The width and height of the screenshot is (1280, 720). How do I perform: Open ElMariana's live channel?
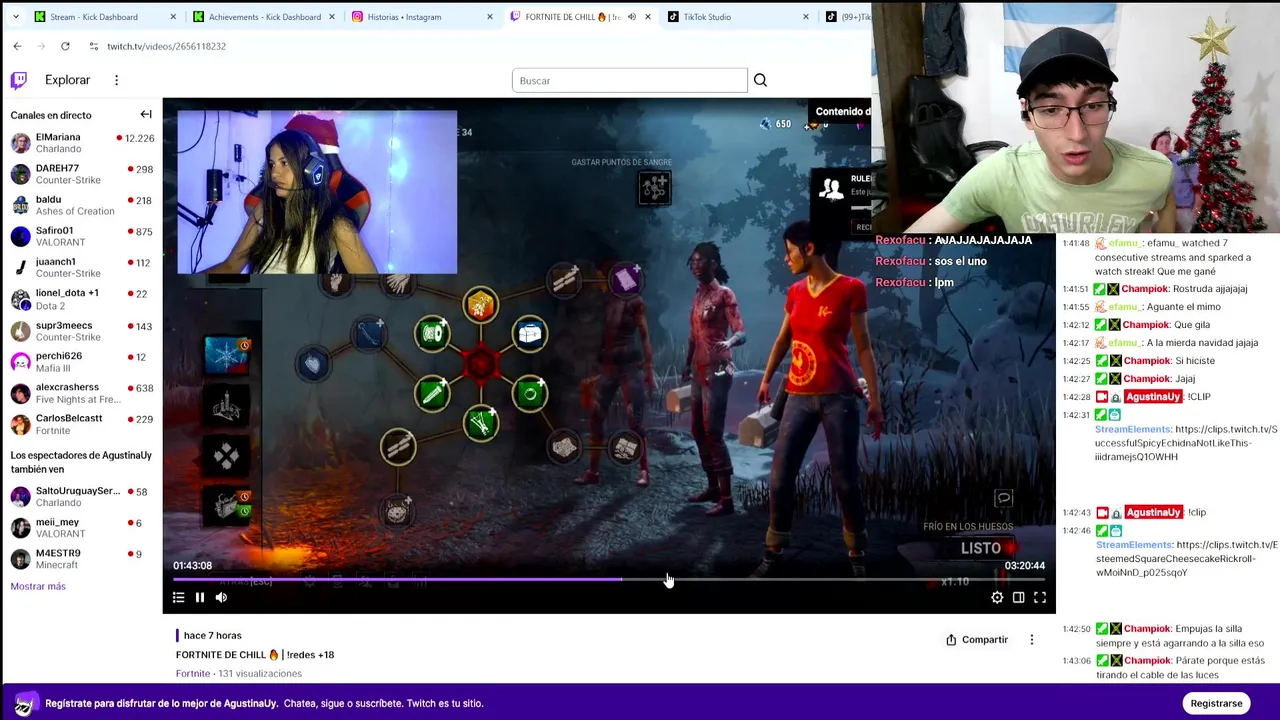(x=81, y=143)
